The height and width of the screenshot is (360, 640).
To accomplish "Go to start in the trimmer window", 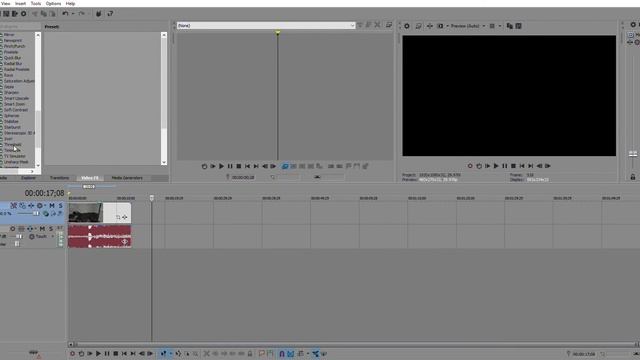I will point(247,166).
